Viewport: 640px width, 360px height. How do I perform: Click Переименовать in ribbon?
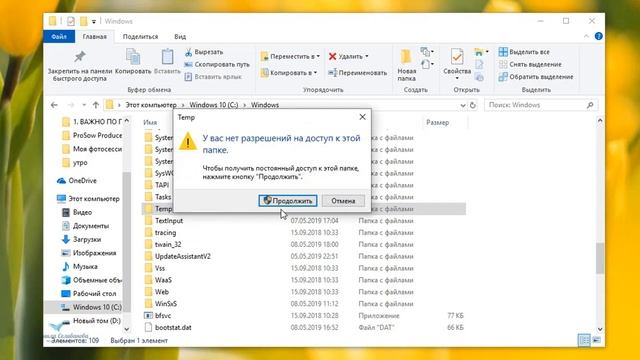358,73
